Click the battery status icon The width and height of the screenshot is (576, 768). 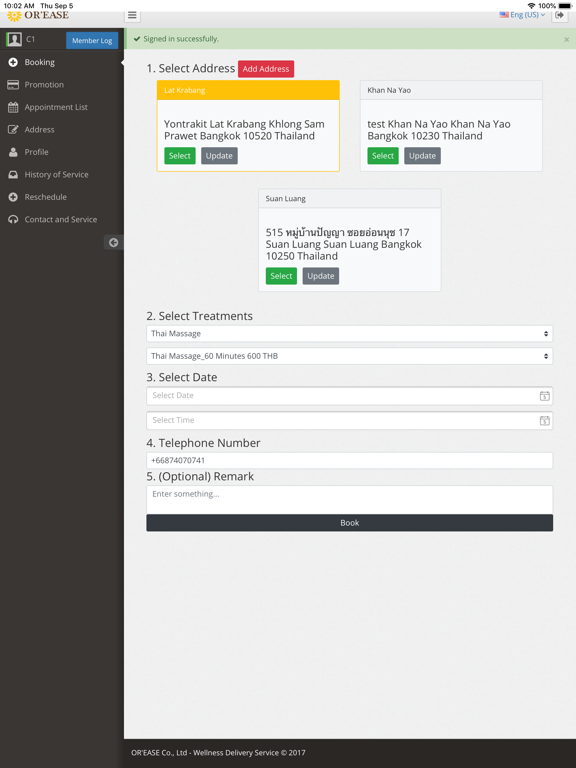(565, 5)
